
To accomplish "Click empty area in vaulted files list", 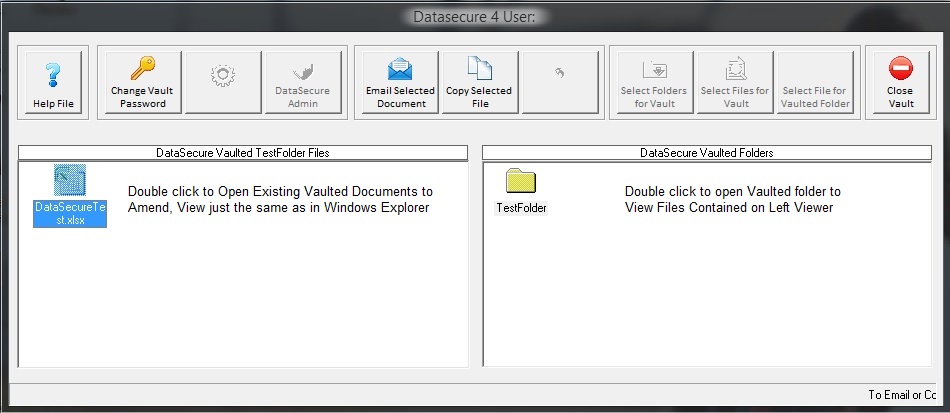I will (242, 300).
